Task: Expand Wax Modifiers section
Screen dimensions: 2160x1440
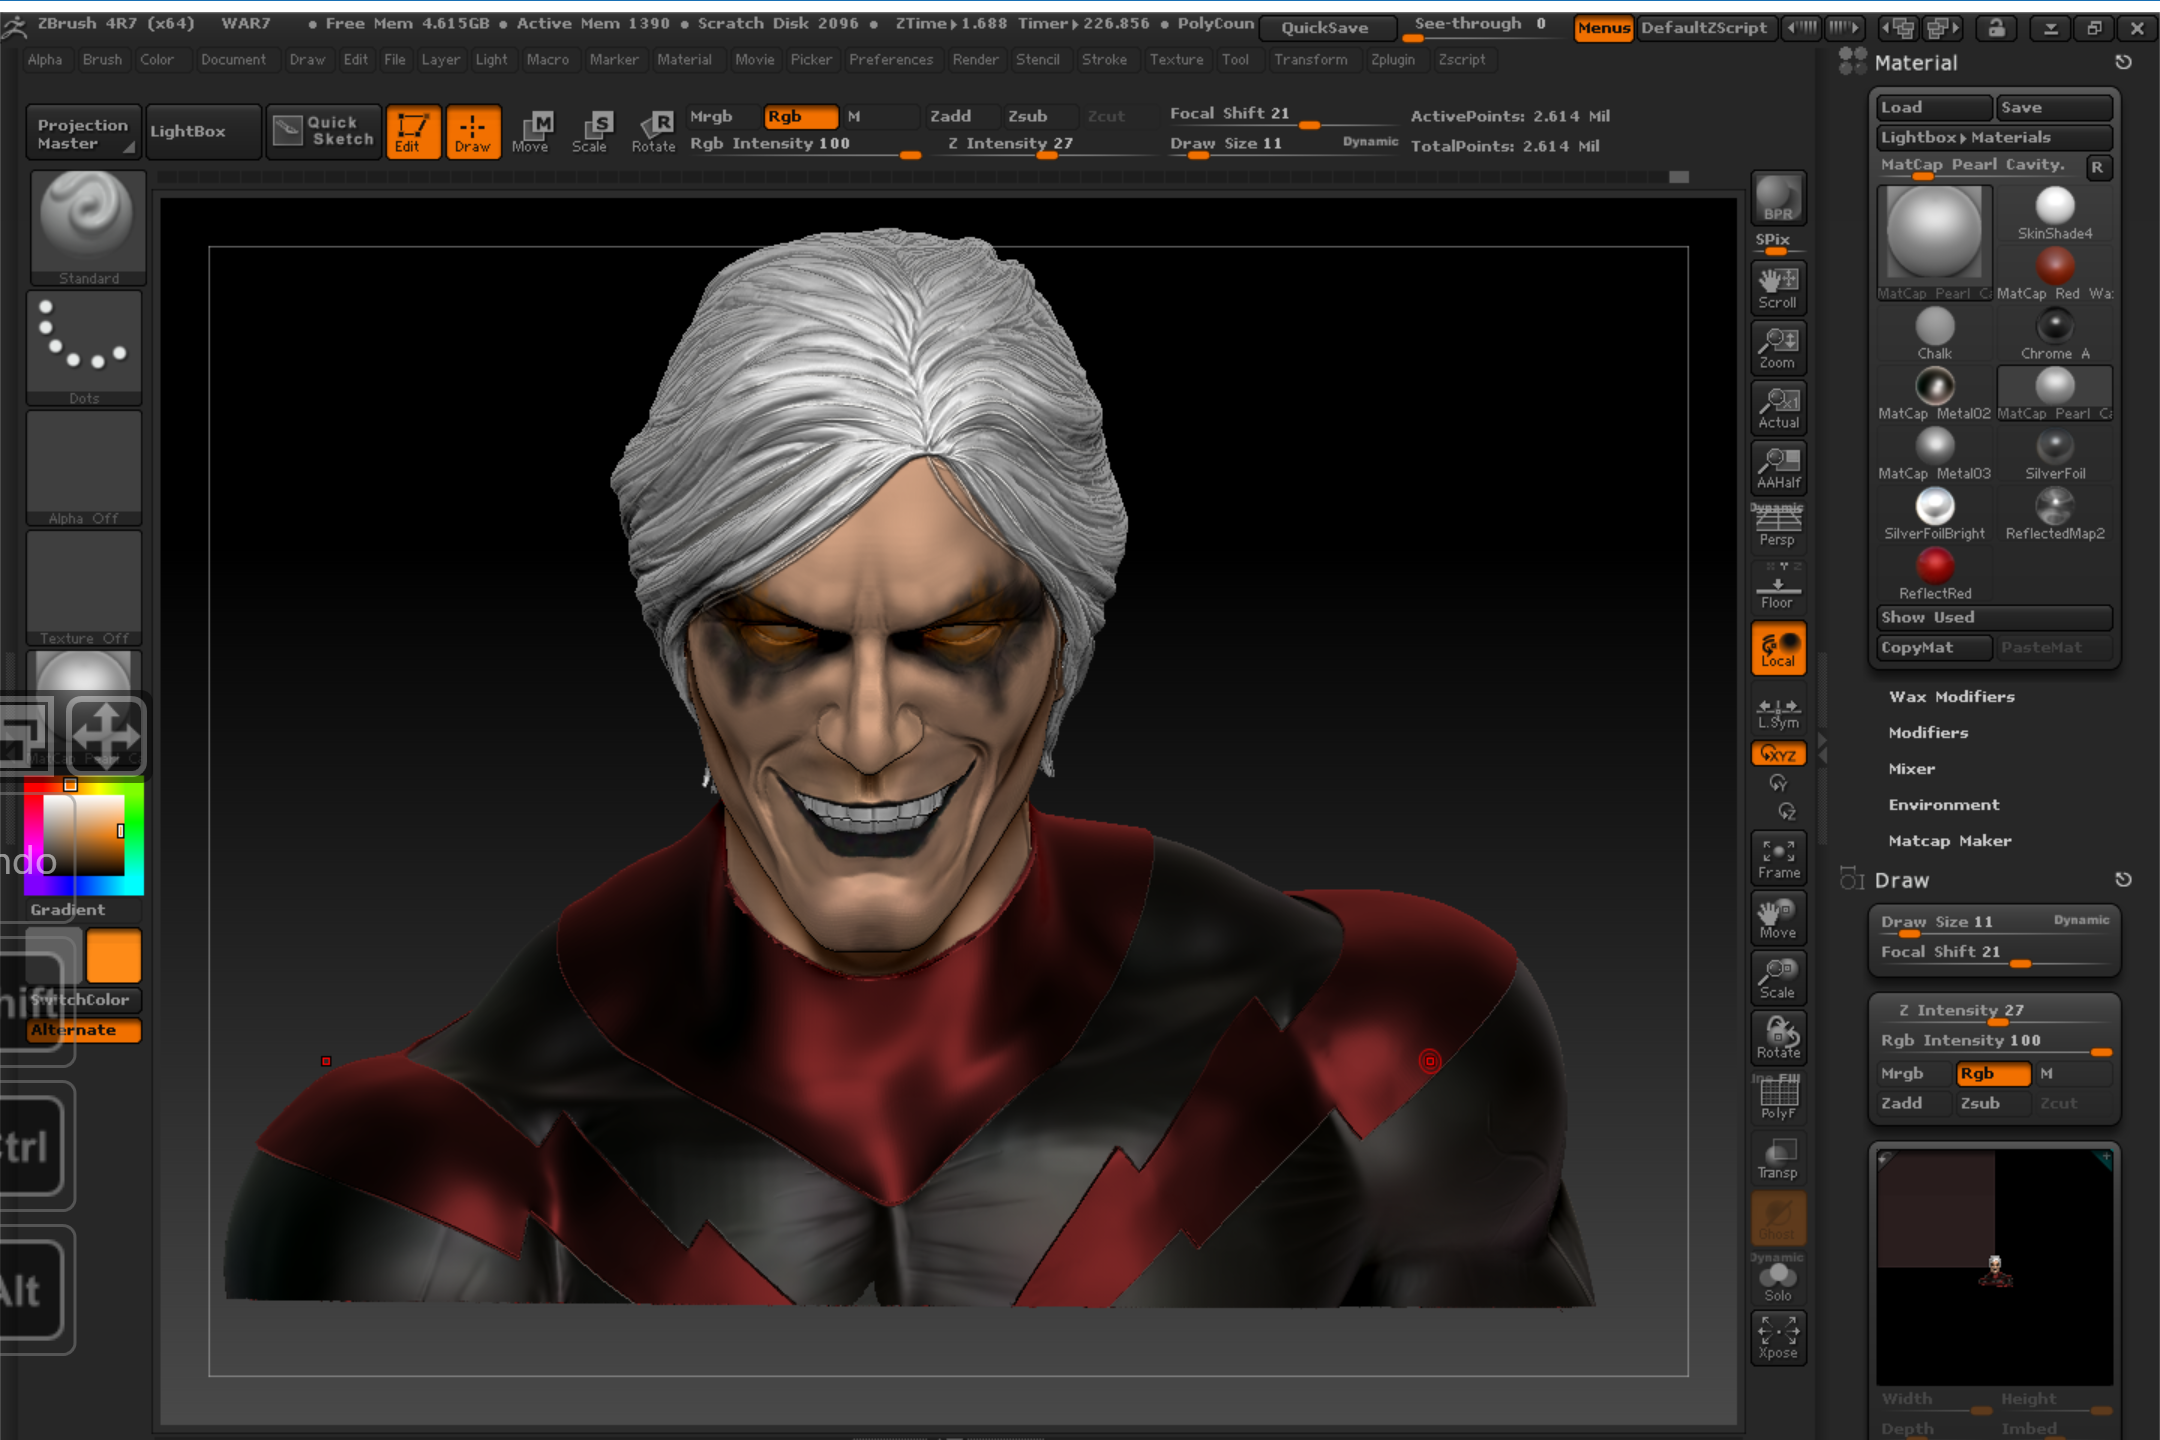Action: (1951, 697)
